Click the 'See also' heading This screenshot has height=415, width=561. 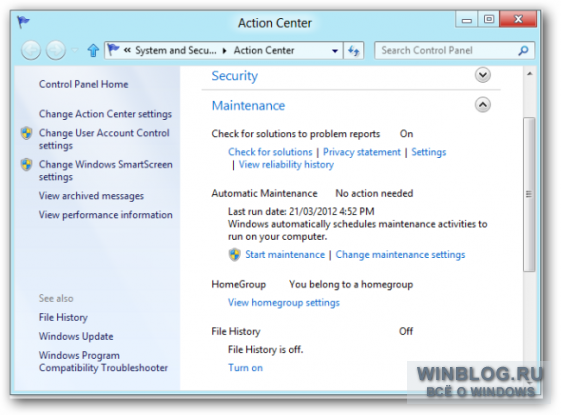[56, 298]
